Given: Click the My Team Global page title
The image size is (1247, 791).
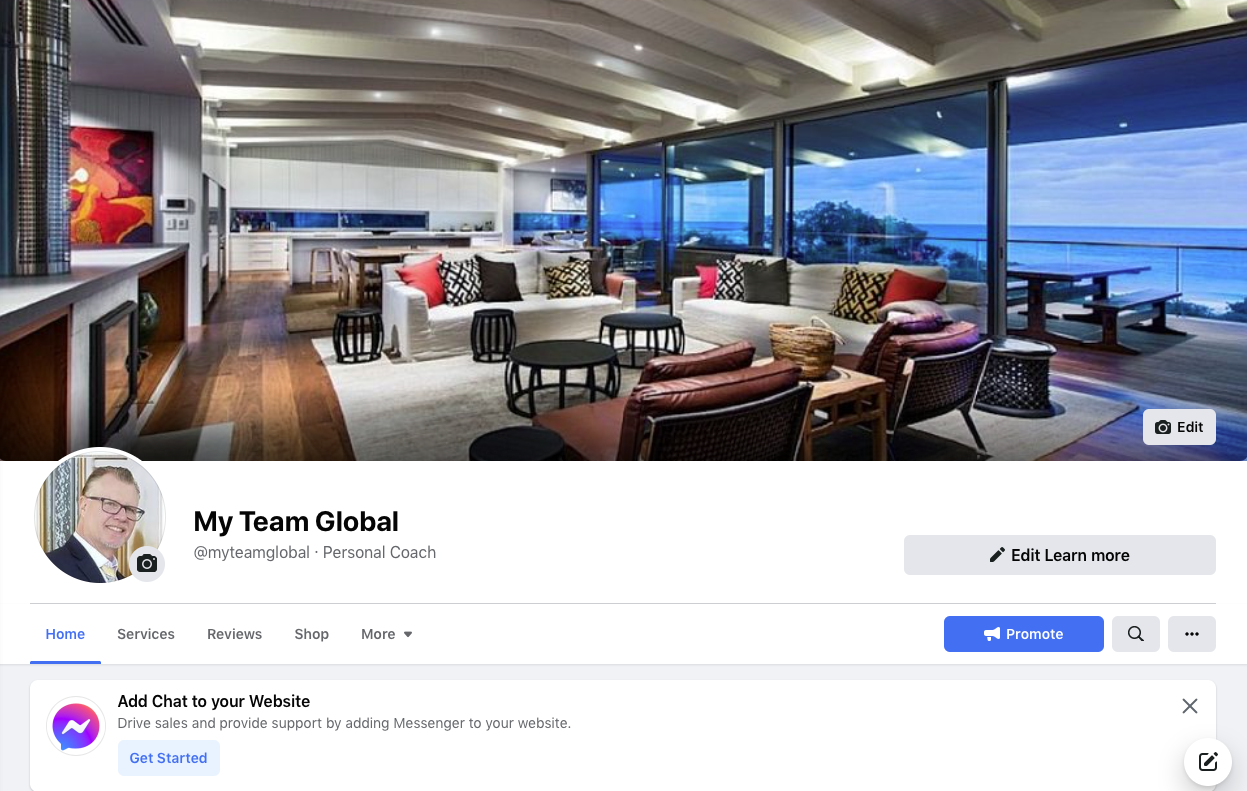Looking at the screenshot, I should coord(296,521).
